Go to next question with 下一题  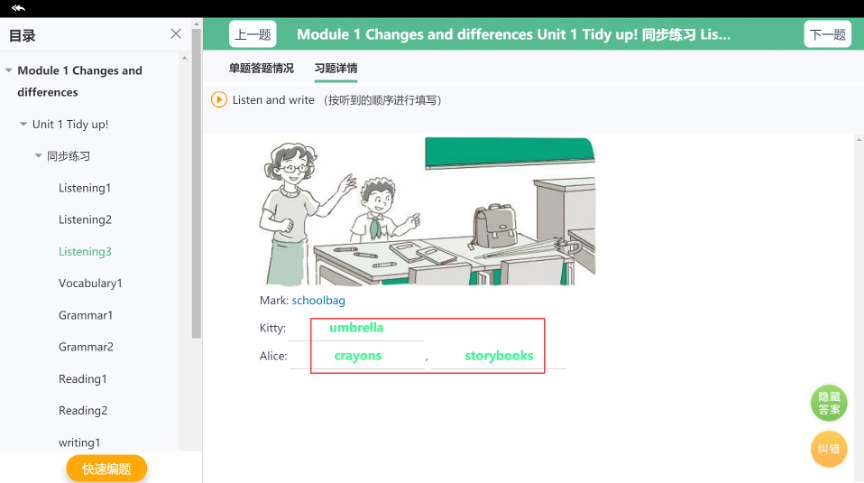pos(827,35)
